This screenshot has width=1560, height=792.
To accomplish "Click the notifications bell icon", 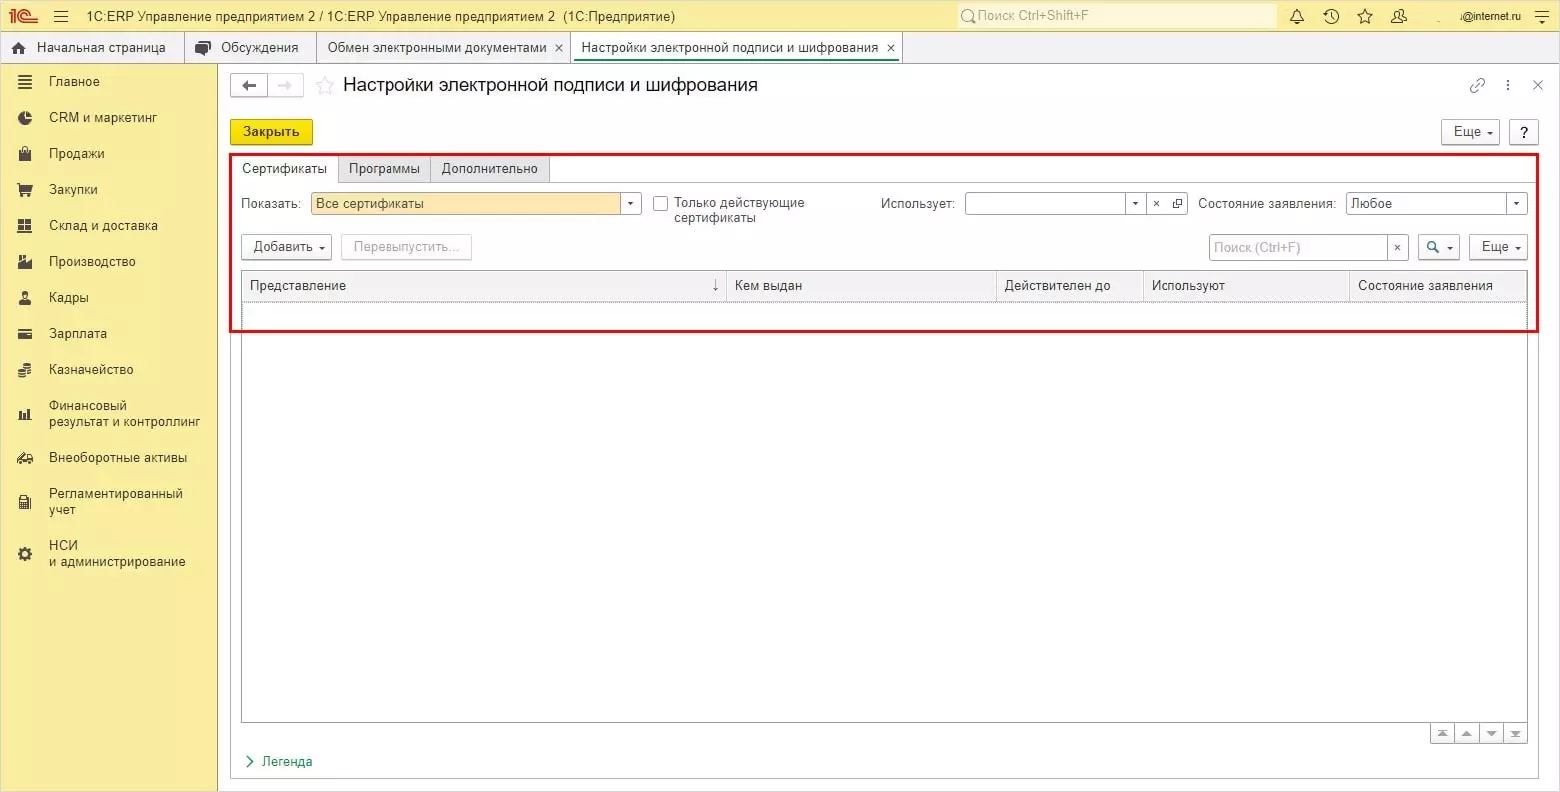I will click(x=1297, y=16).
